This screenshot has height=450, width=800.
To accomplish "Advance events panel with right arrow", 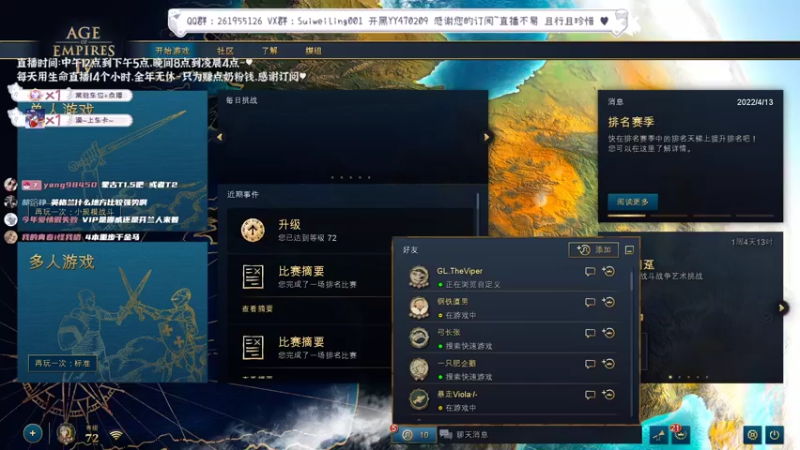I will click(782, 308).
